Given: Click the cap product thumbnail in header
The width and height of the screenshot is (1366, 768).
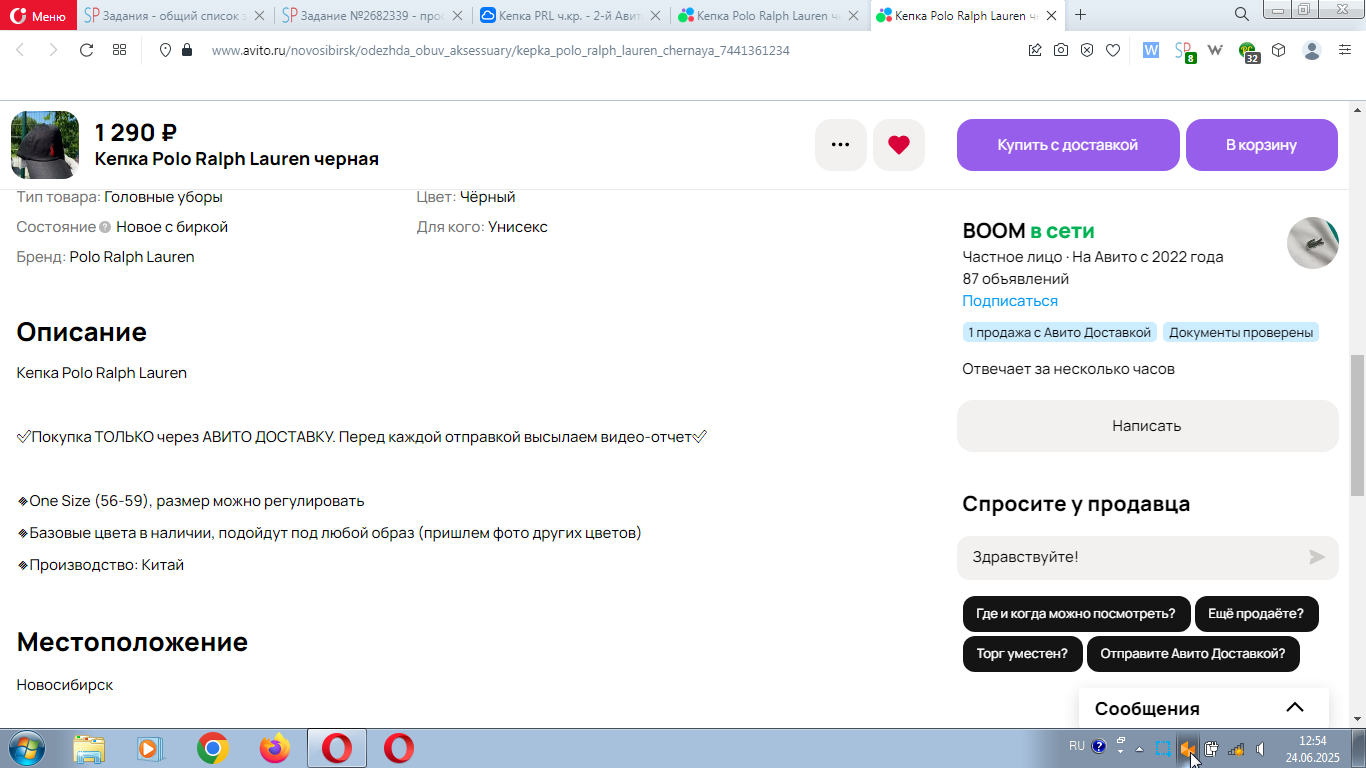Looking at the screenshot, I should click(x=45, y=145).
